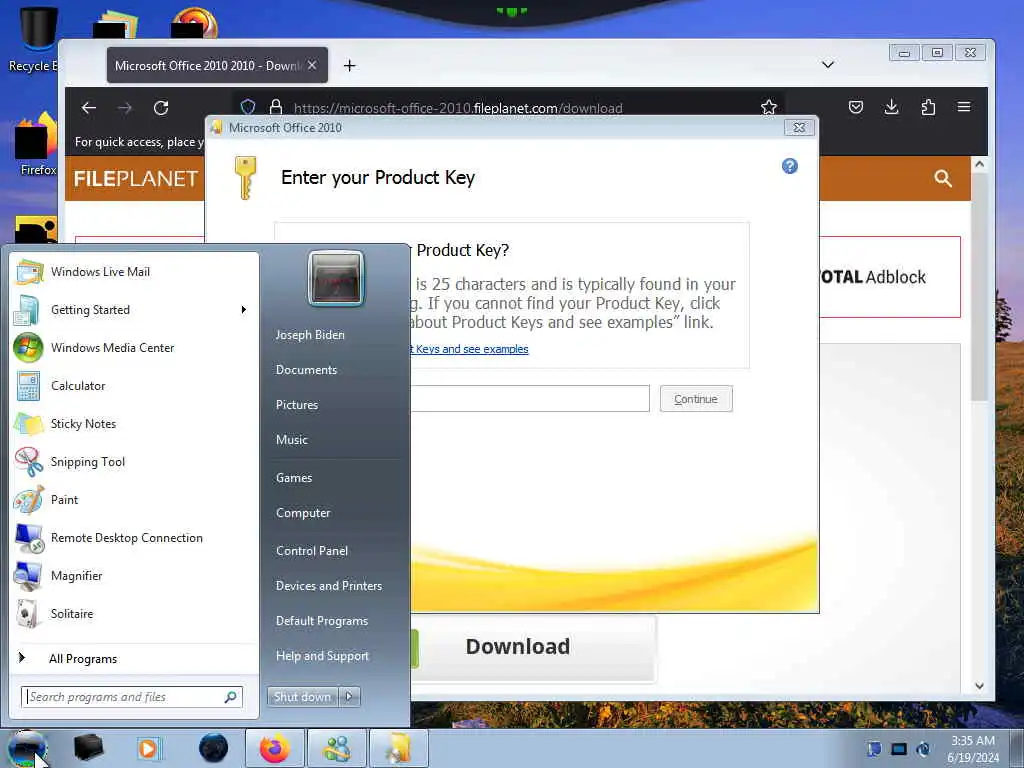Click the FilePlanet search magnifier icon
1024x768 pixels.
click(942, 178)
